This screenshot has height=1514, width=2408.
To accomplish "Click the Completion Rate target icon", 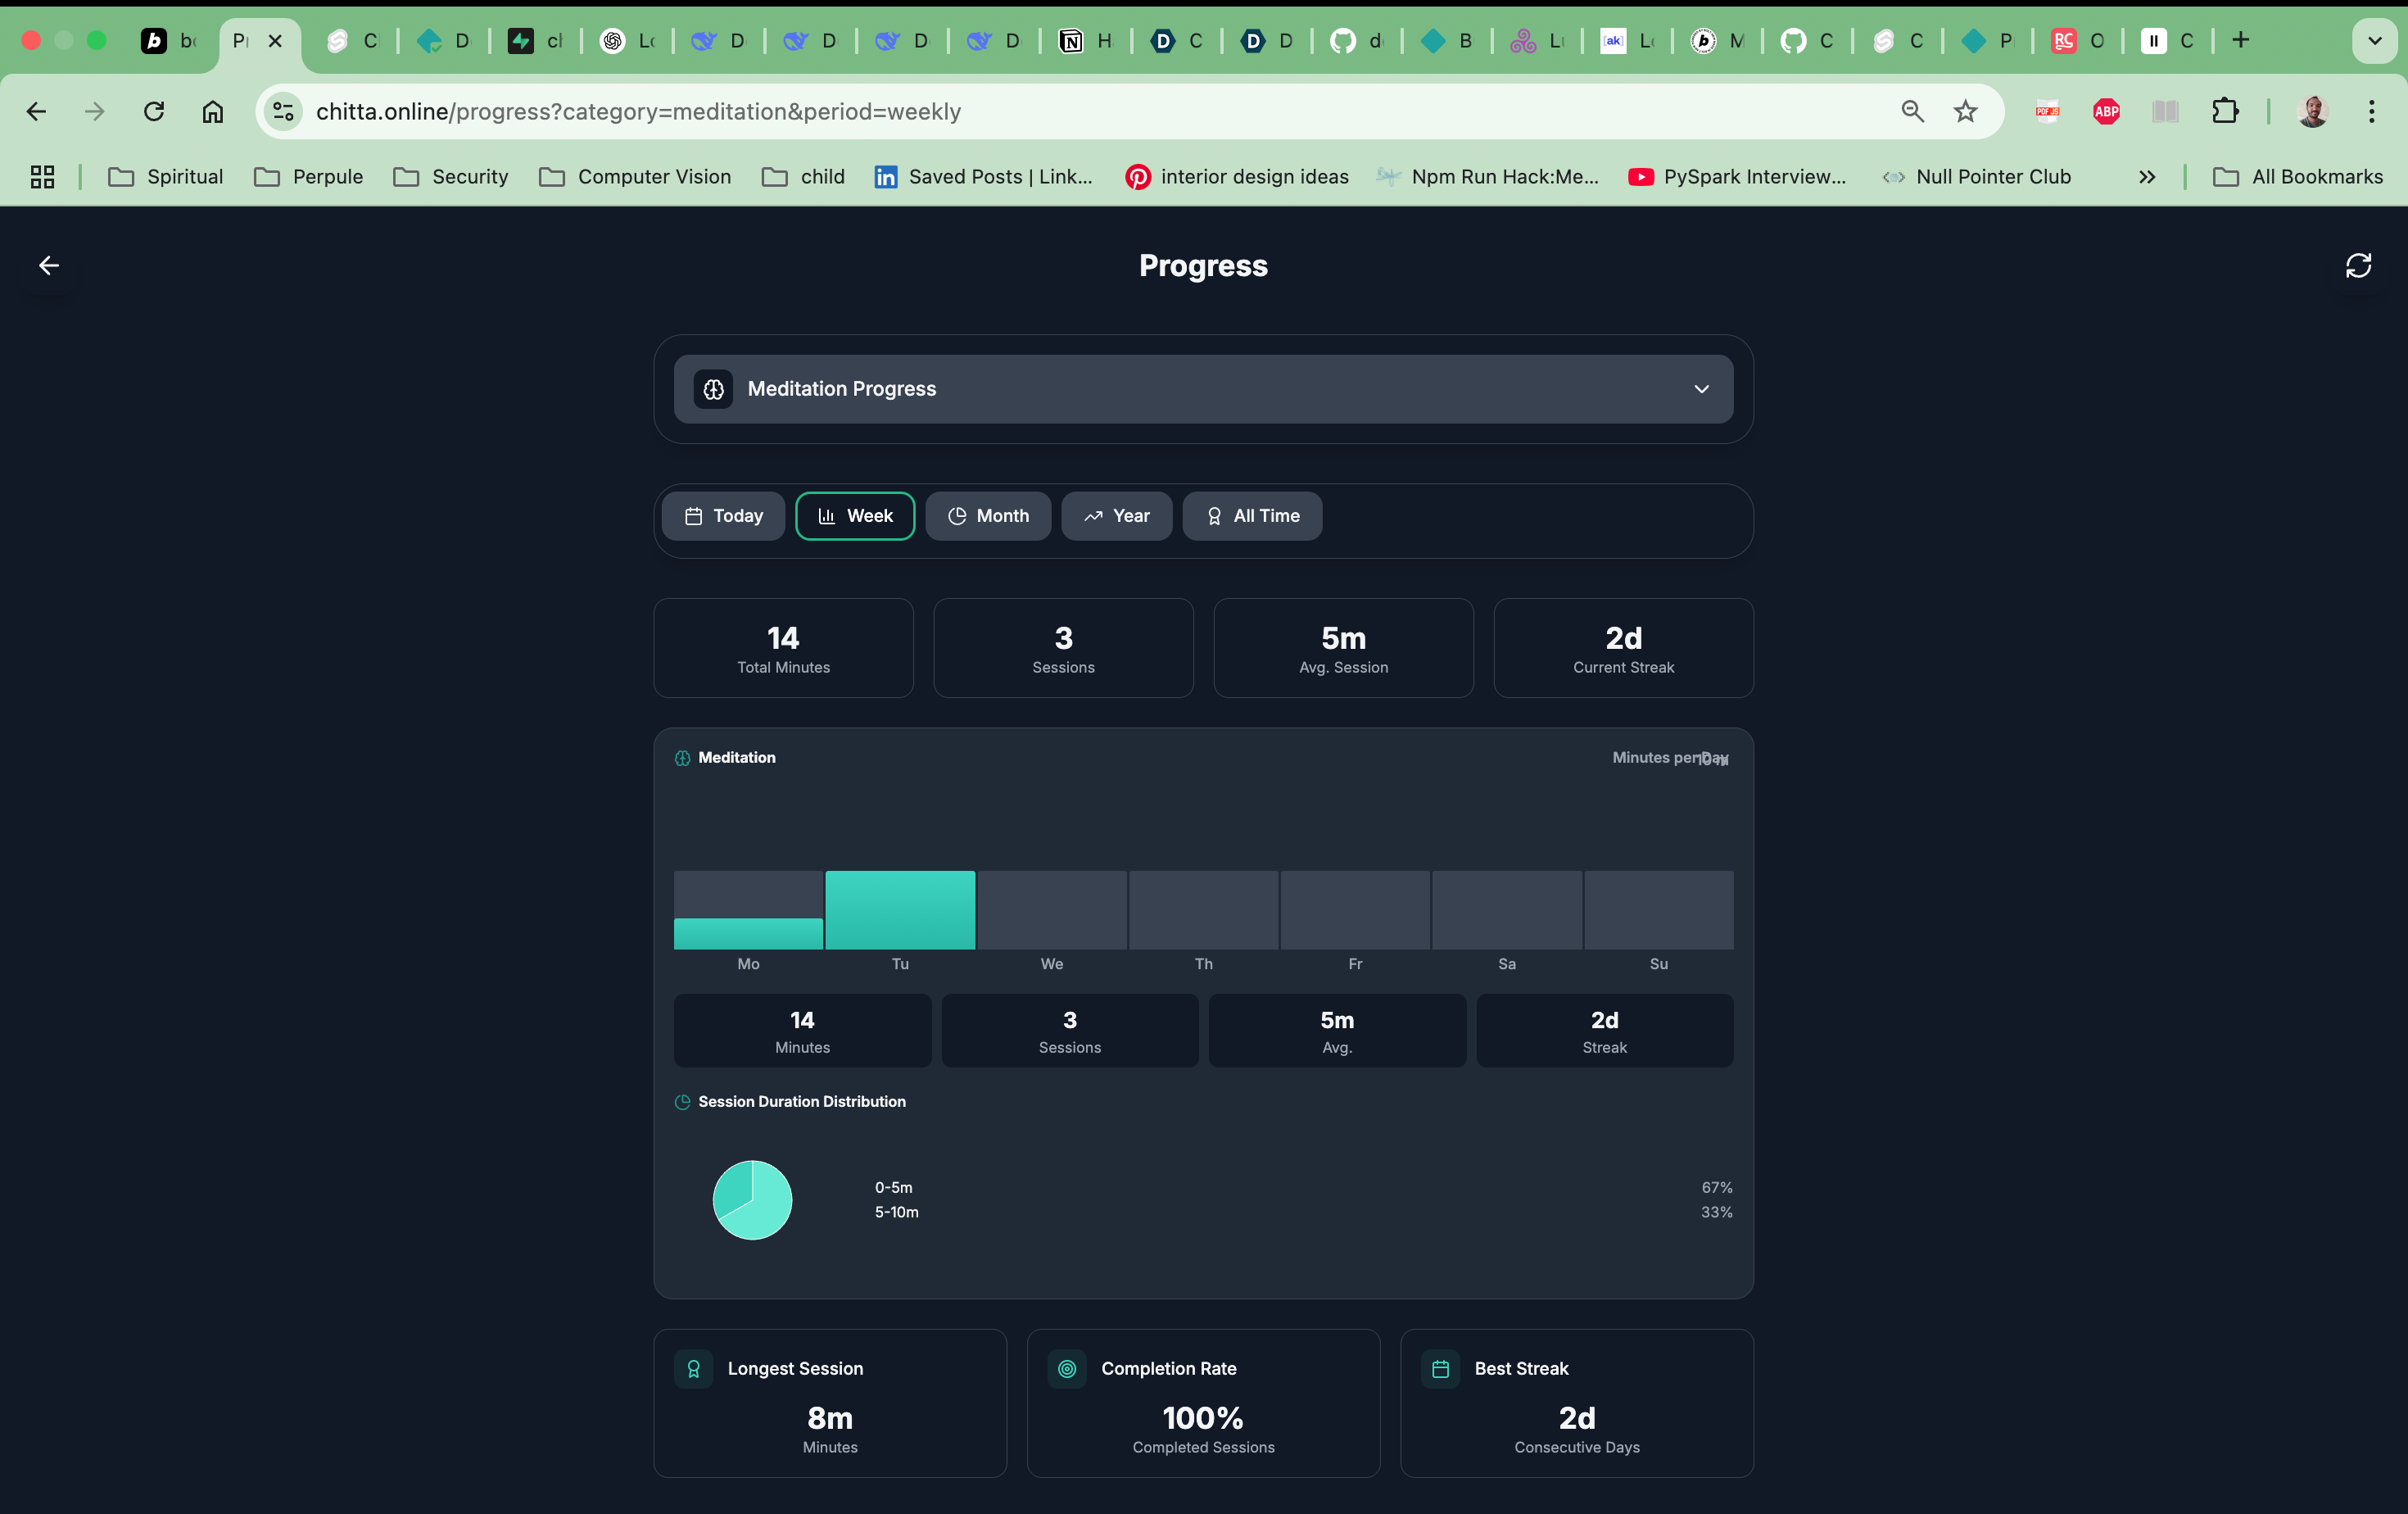I will (x=1067, y=1368).
